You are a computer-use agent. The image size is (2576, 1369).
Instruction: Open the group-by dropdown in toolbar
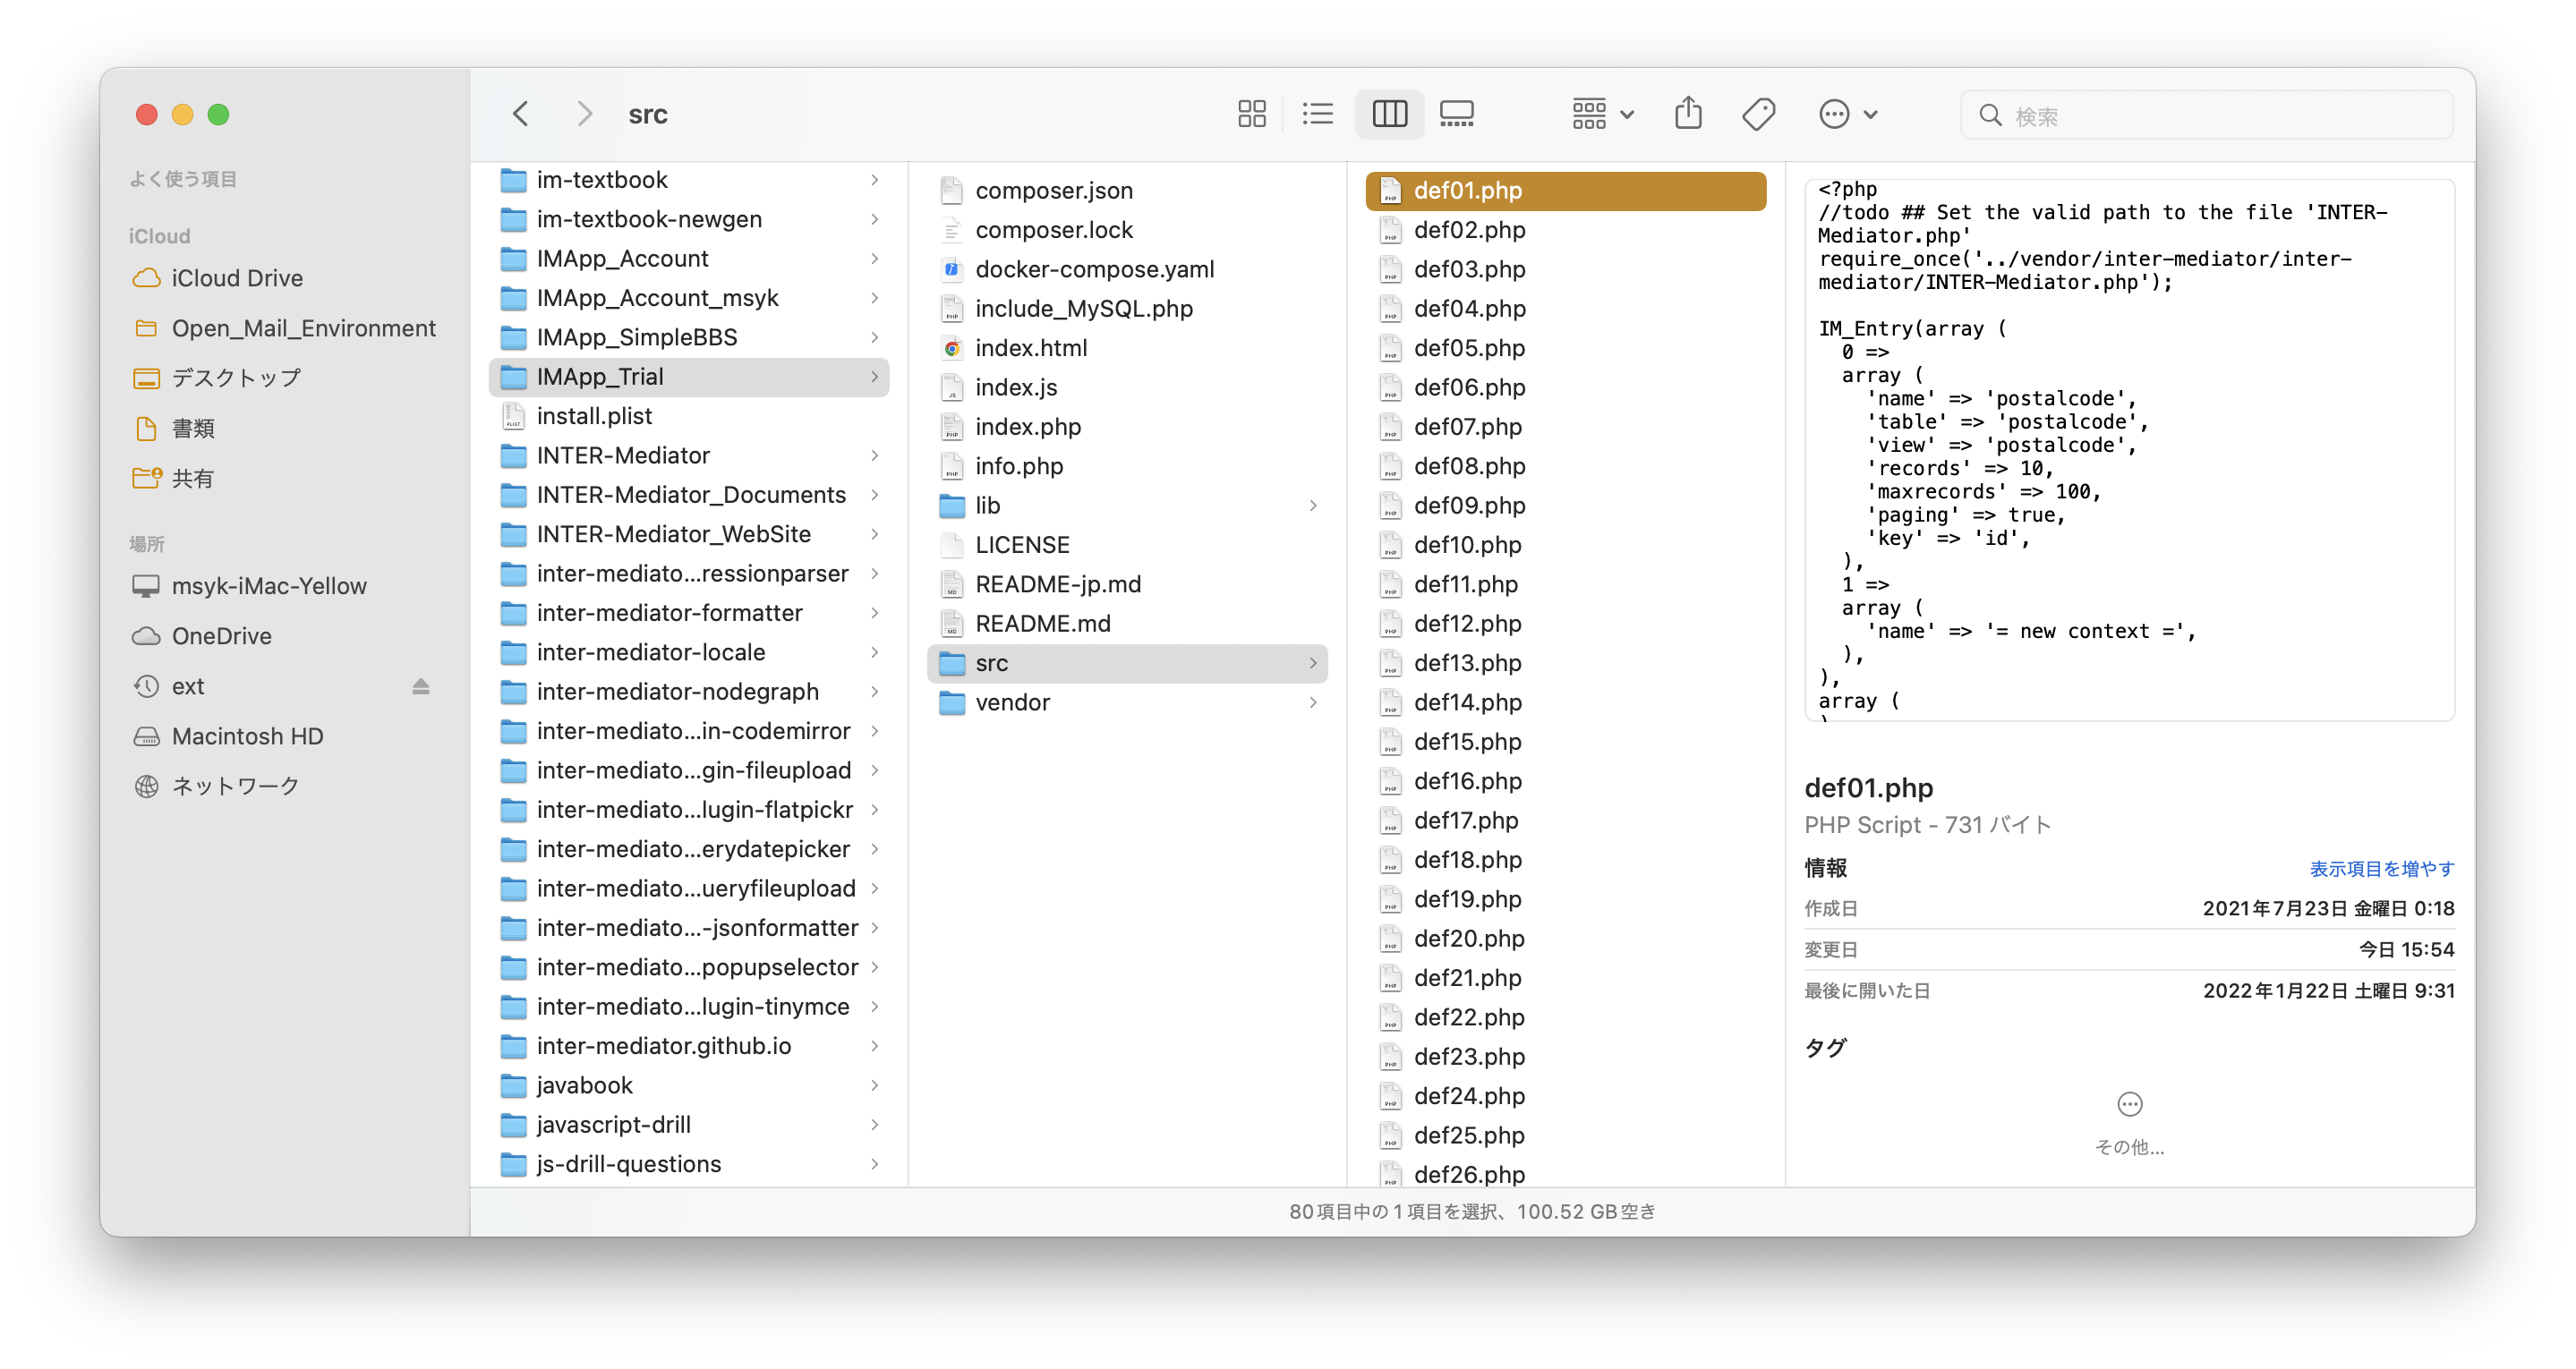pyautogui.click(x=1602, y=114)
